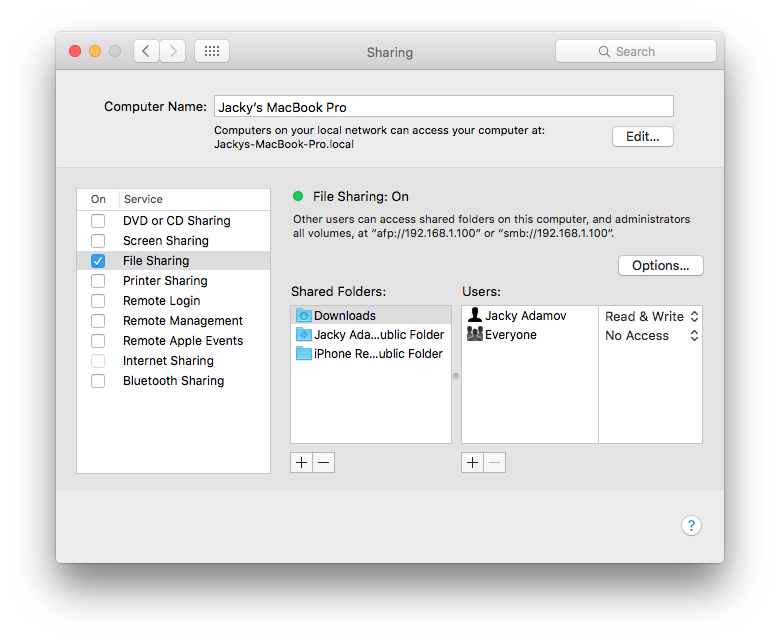This screenshot has width=780, height=643.
Task: Change Everyone's No Access permission
Action: tap(651, 336)
